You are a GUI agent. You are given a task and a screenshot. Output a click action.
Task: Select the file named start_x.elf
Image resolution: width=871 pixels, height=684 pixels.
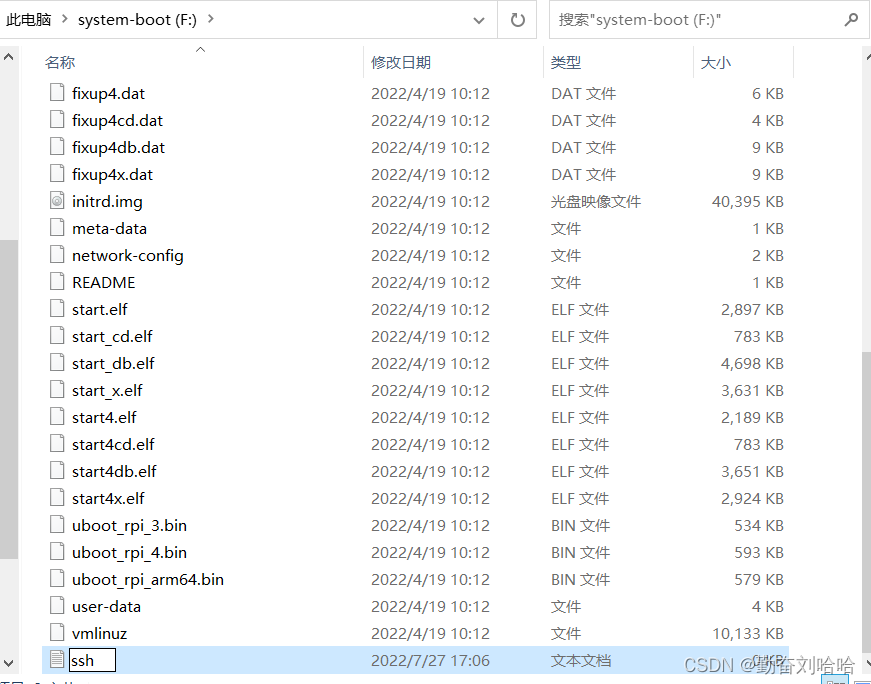click(107, 391)
